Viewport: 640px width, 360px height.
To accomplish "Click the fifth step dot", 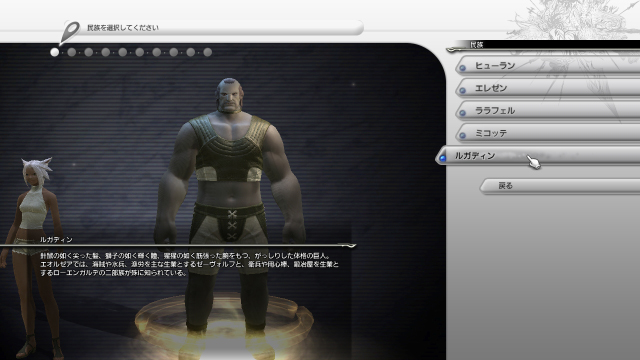I will click(122, 52).
